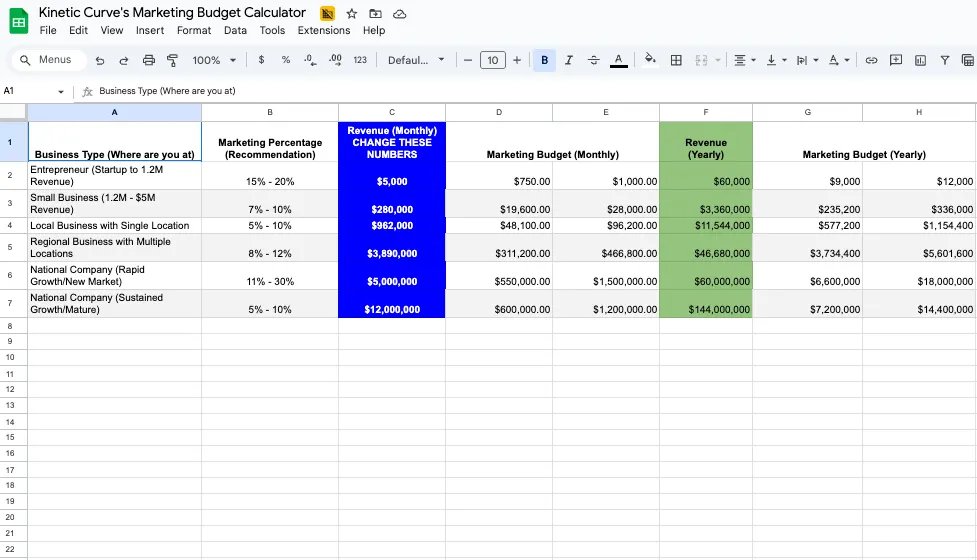Select the $5,000 monthly revenue cell
The image size is (977, 560).
tap(392, 181)
